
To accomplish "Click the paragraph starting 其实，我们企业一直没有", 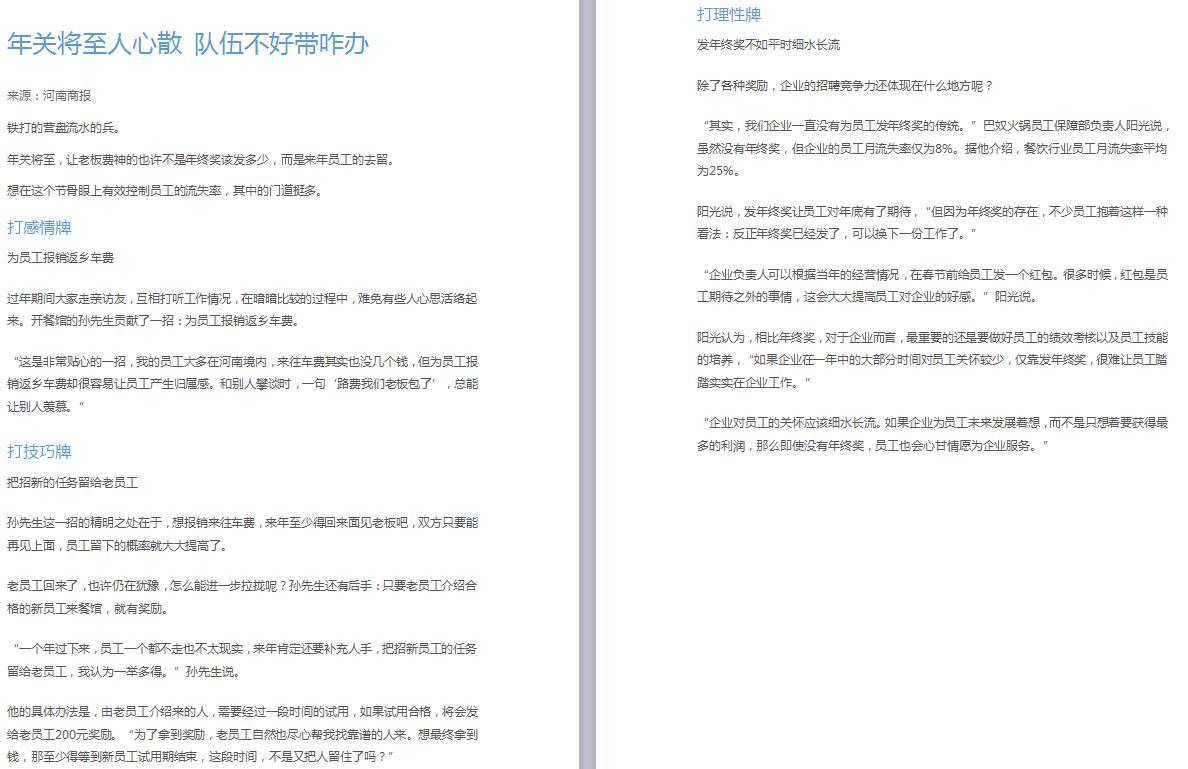I will point(932,148).
